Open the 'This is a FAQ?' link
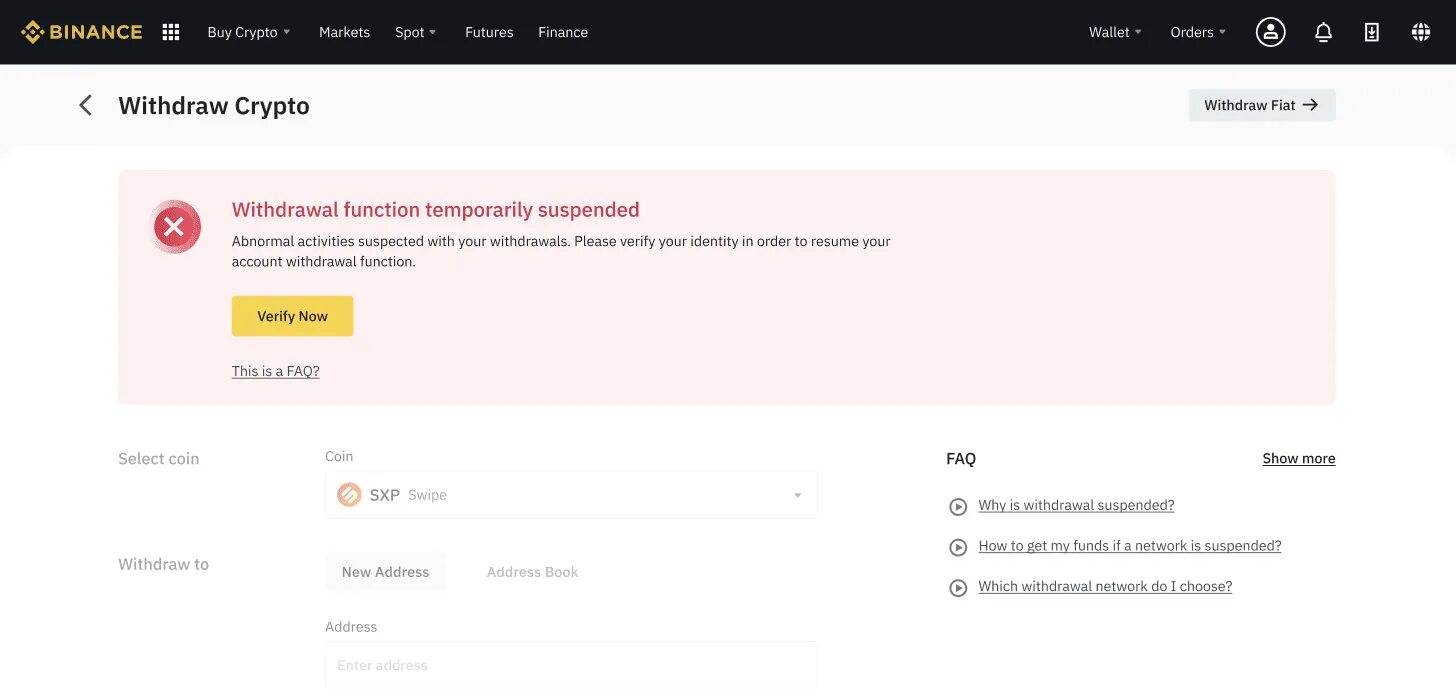 (x=276, y=371)
